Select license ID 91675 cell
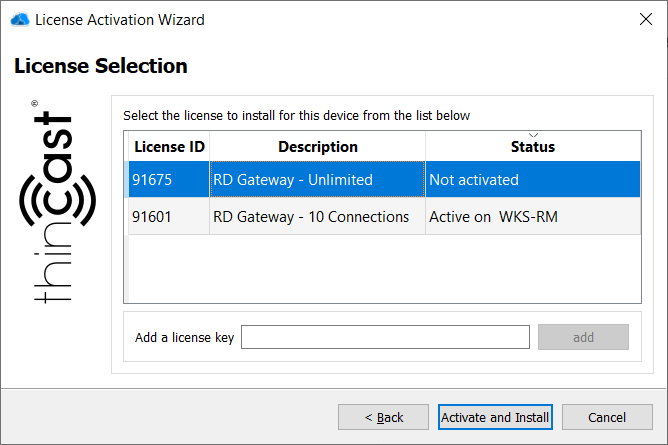Screen dimensions: 668x445 click(x=169, y=179)
